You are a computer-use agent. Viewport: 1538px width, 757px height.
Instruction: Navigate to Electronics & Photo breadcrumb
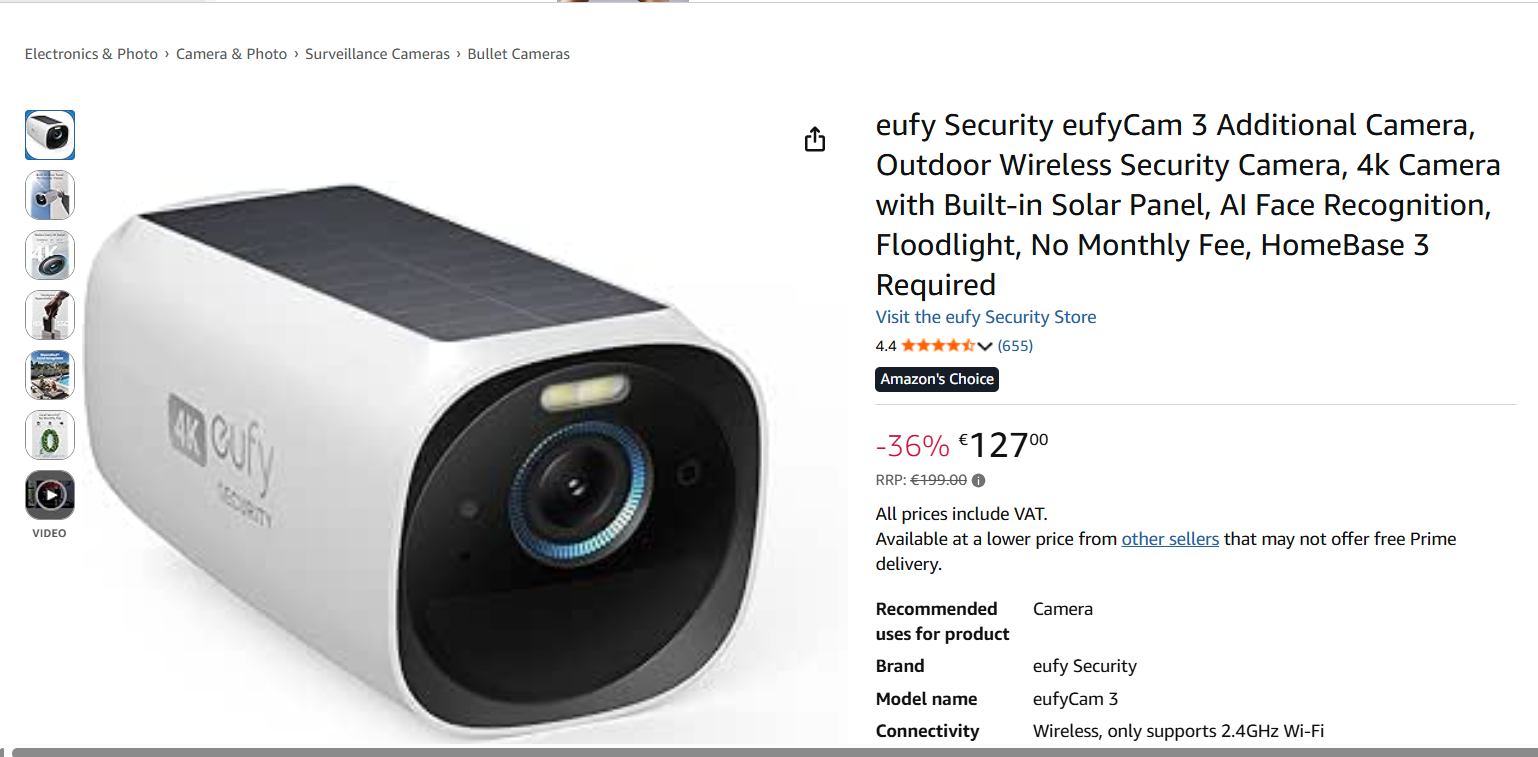(x=91, y=53)
